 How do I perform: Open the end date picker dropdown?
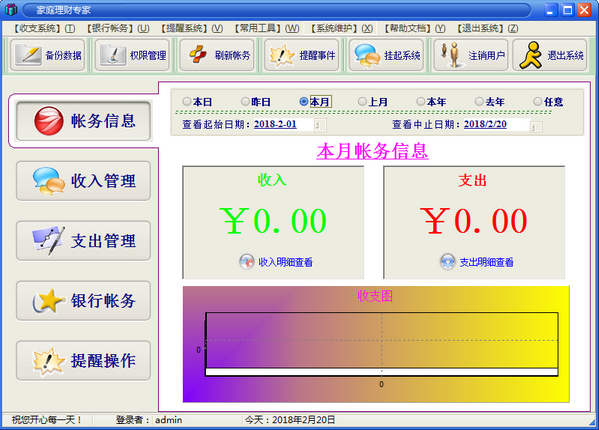(x=536, y=126)
